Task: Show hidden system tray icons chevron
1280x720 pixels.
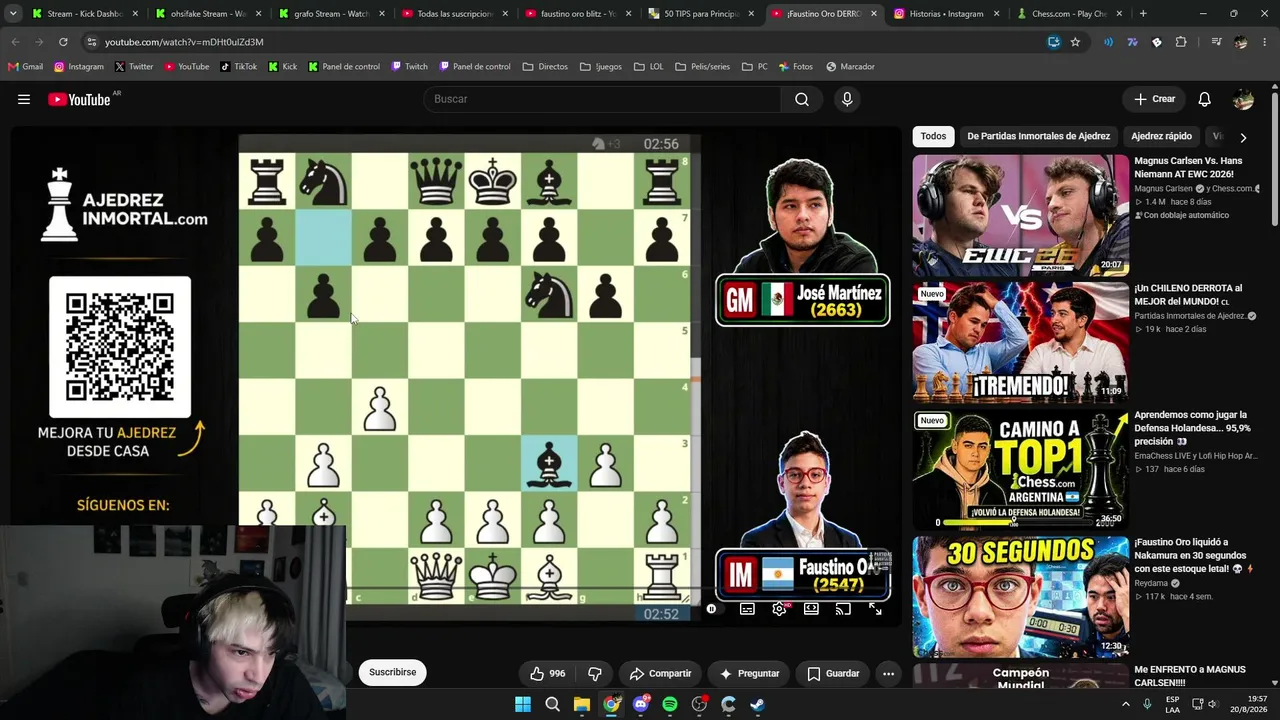Action: (x=1126, y=705)
